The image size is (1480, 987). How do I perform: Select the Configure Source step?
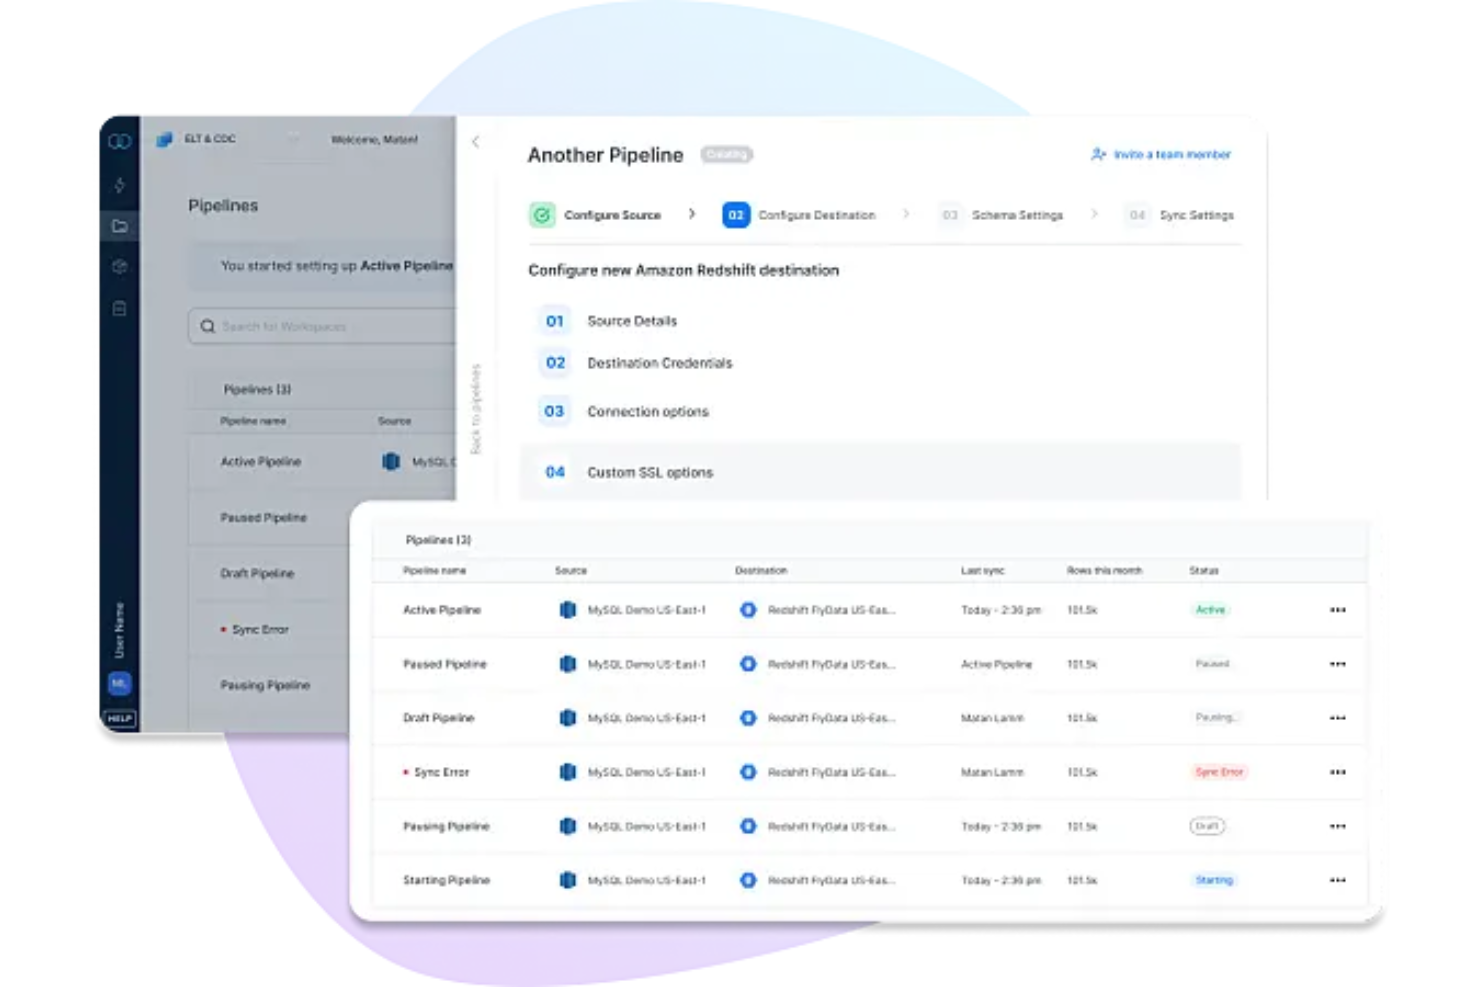[x=595, y=215]
